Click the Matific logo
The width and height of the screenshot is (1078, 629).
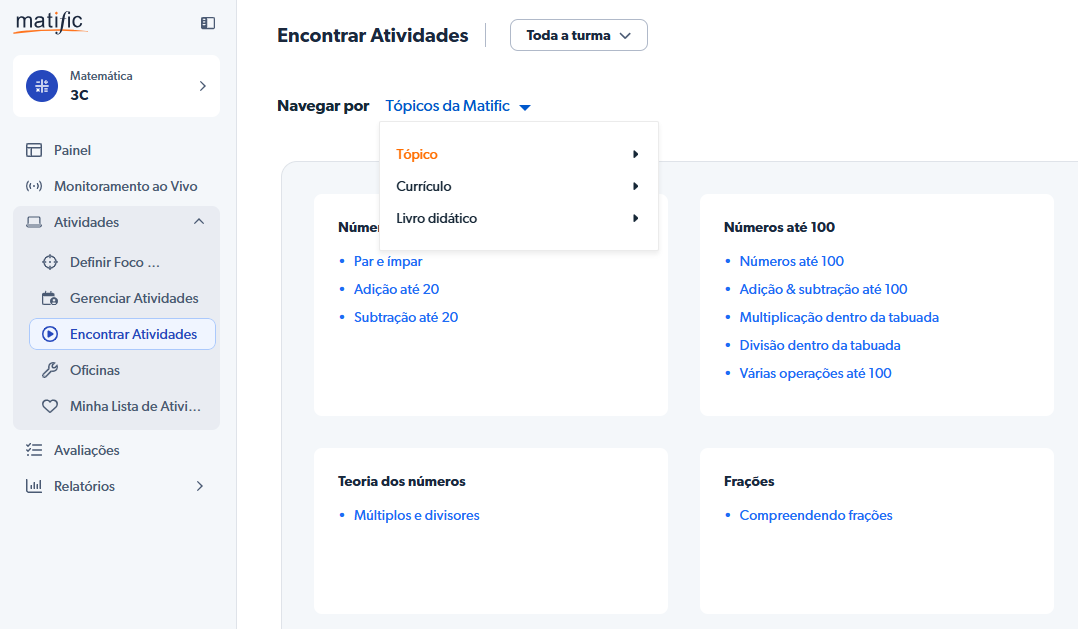tap(50, 22)
